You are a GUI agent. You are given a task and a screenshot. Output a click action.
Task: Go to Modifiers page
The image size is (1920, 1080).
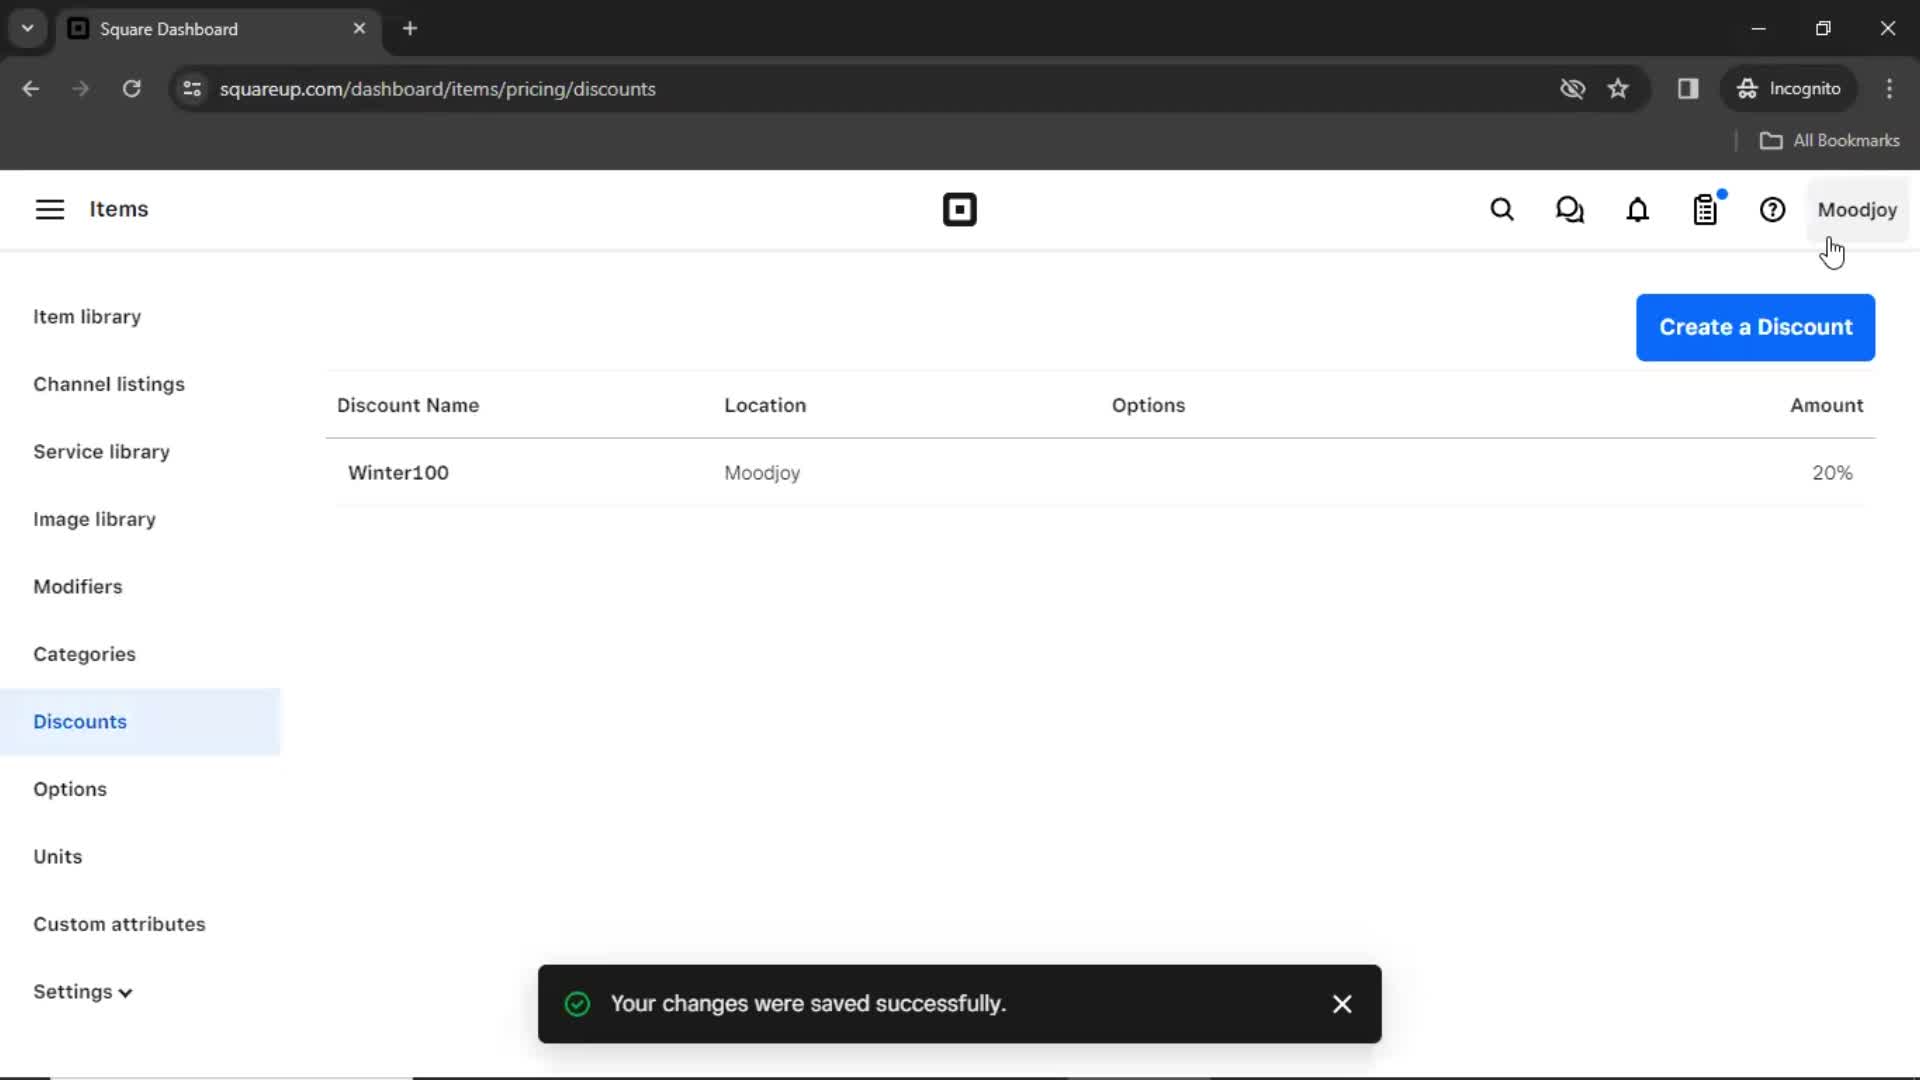coord(78,587)
